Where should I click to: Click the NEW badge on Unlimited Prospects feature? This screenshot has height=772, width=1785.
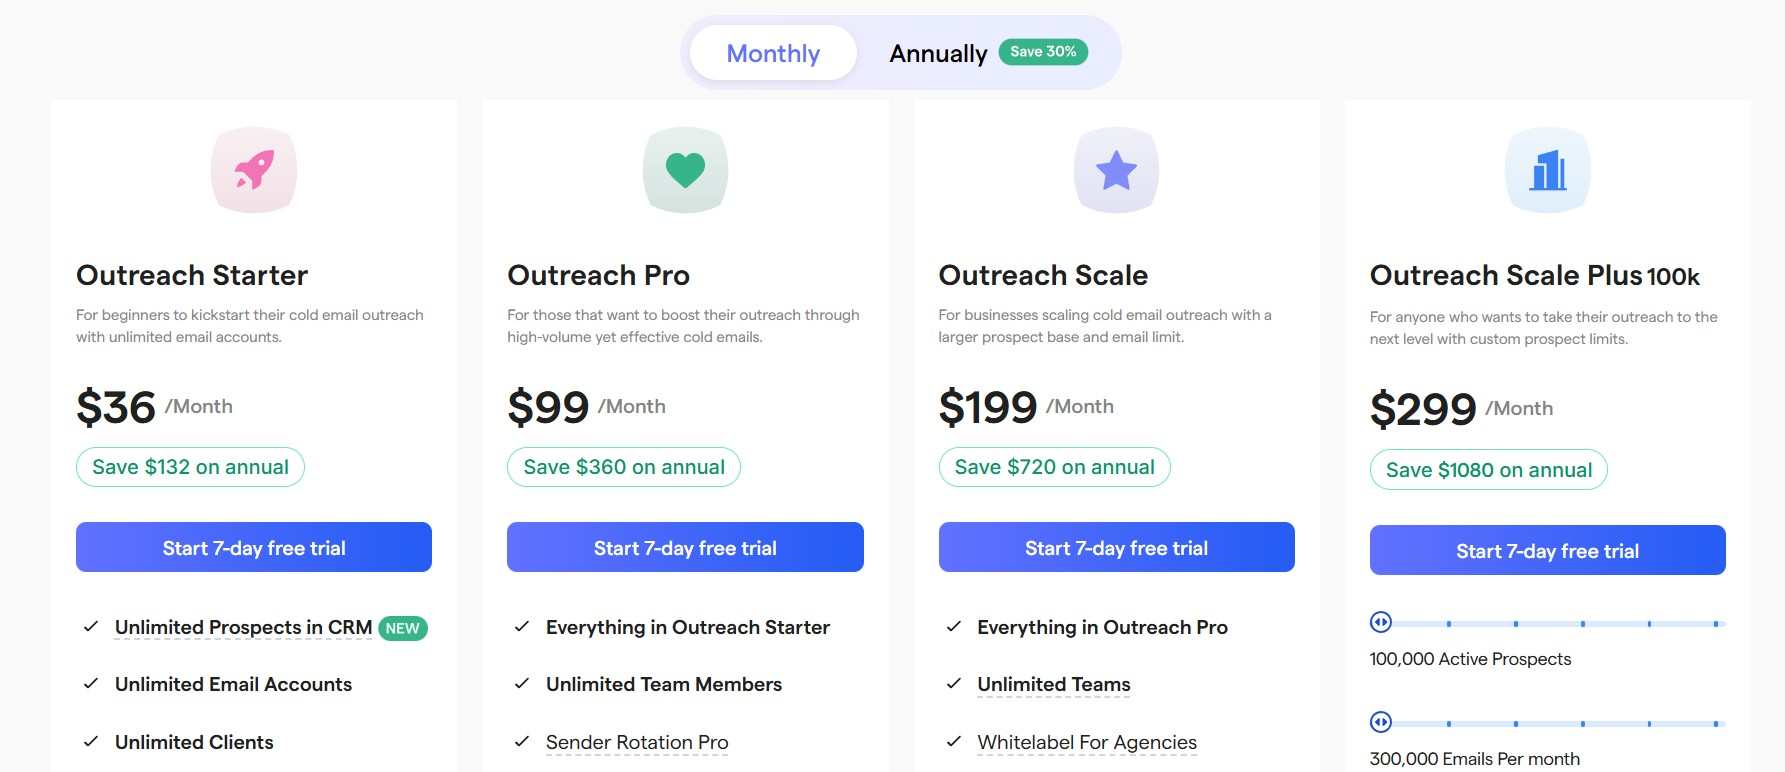pyautogui.click(x=403, y=628)
